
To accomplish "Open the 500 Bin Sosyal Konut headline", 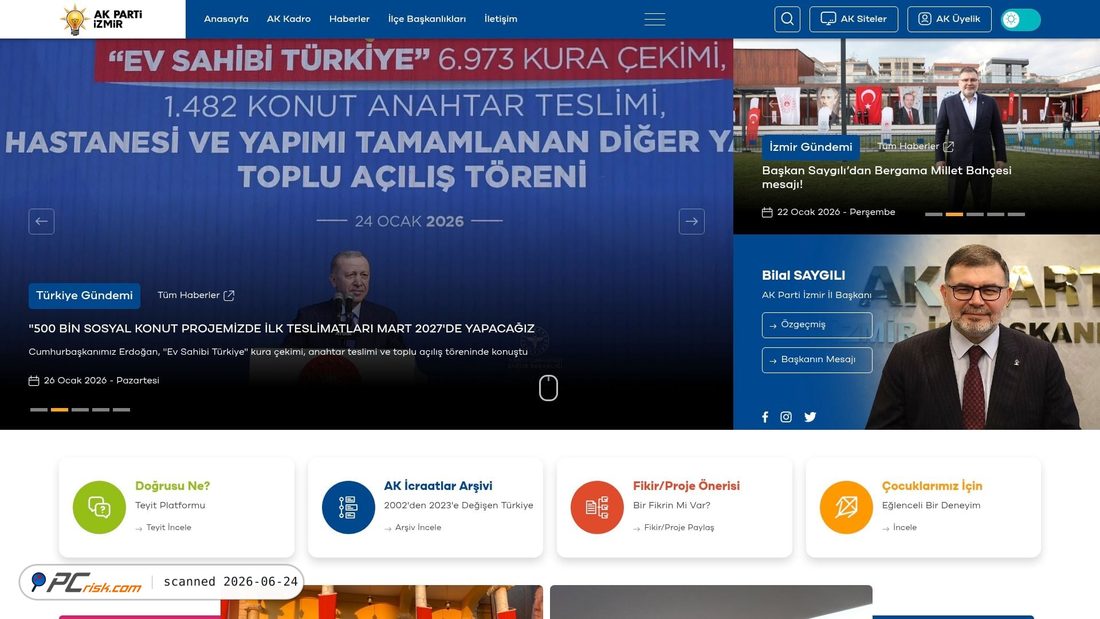I will click(x=281, y=328).
